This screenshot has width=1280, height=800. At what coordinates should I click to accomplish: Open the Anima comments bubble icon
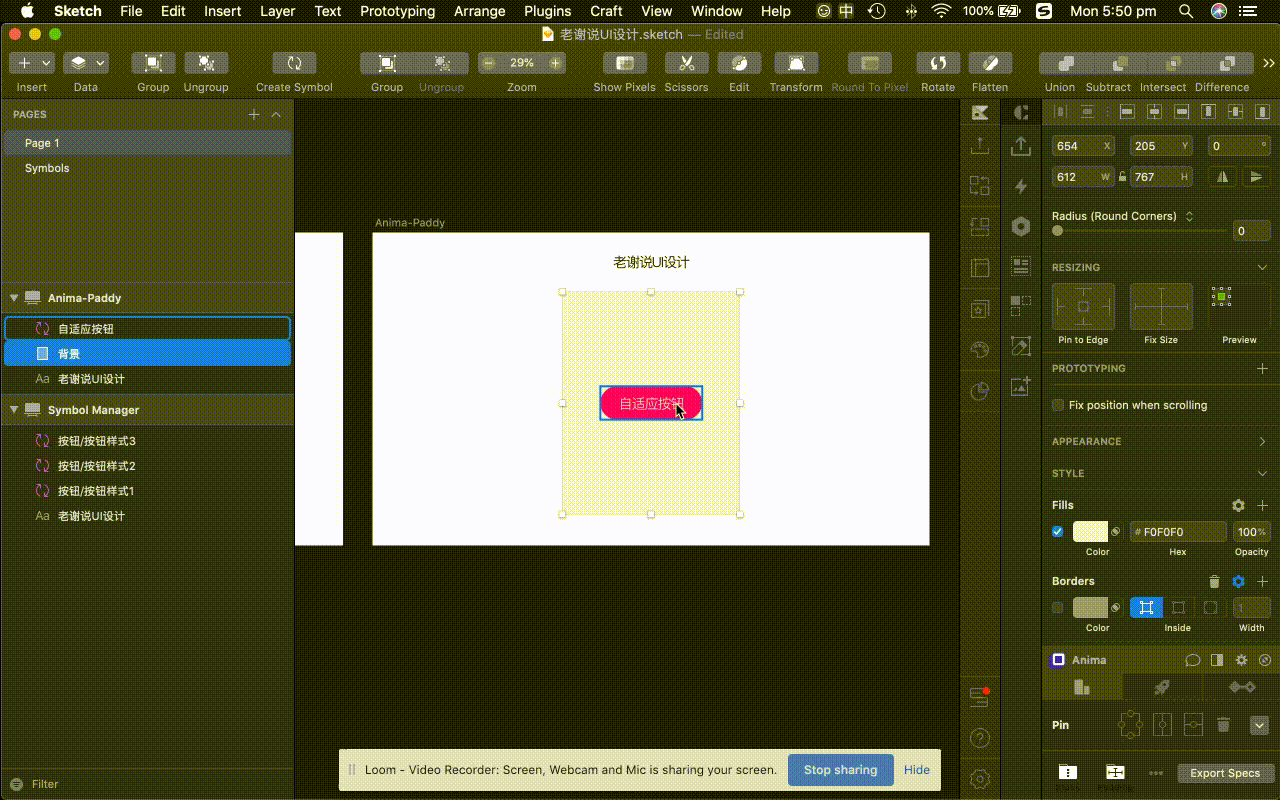[x=1193, y=660]
